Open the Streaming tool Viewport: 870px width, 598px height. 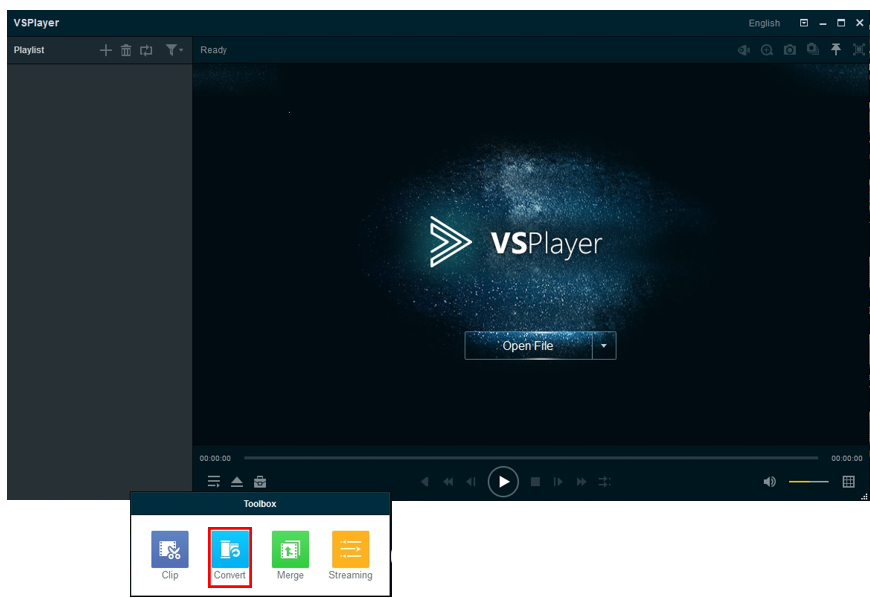(350, 551)
